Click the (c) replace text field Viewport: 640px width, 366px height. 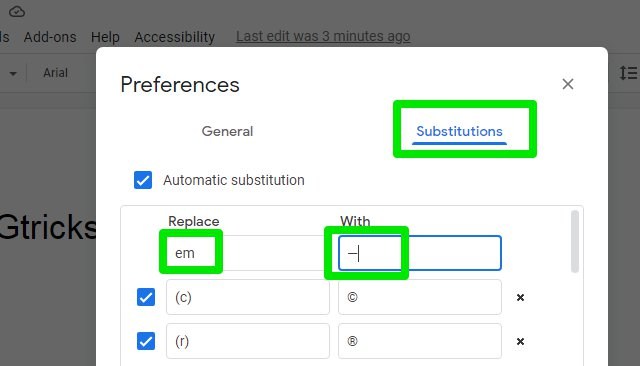click(248, 297)
